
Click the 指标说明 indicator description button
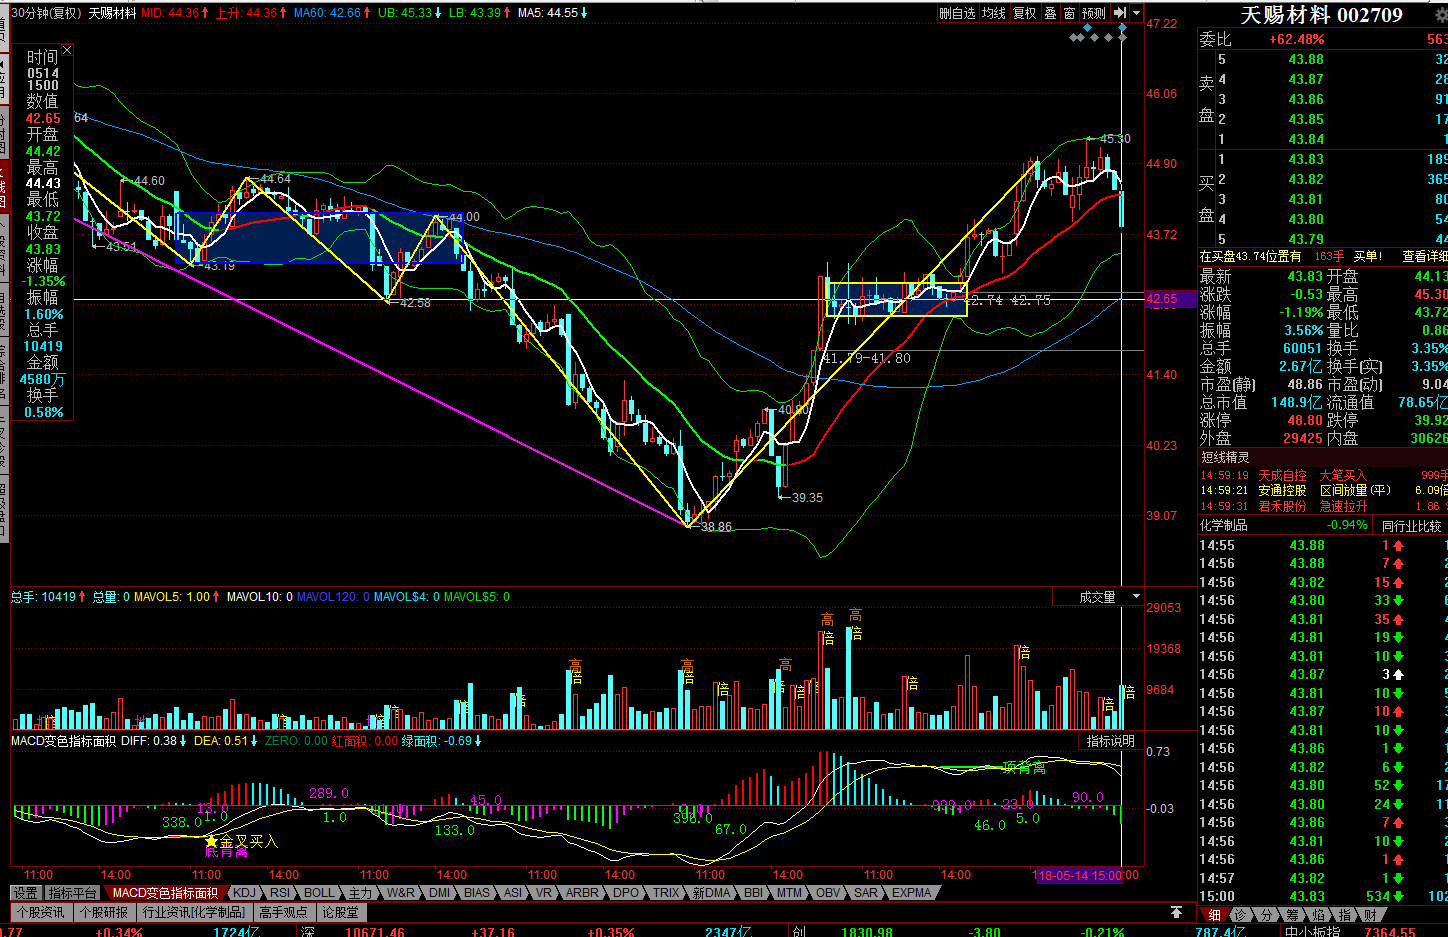coord(1111,741)
